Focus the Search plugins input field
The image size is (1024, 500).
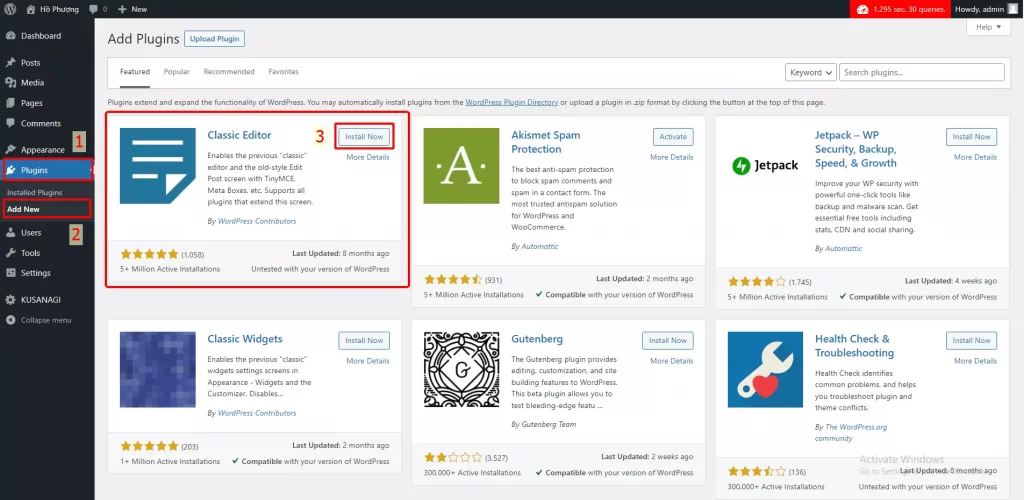(x=921, y=72)
